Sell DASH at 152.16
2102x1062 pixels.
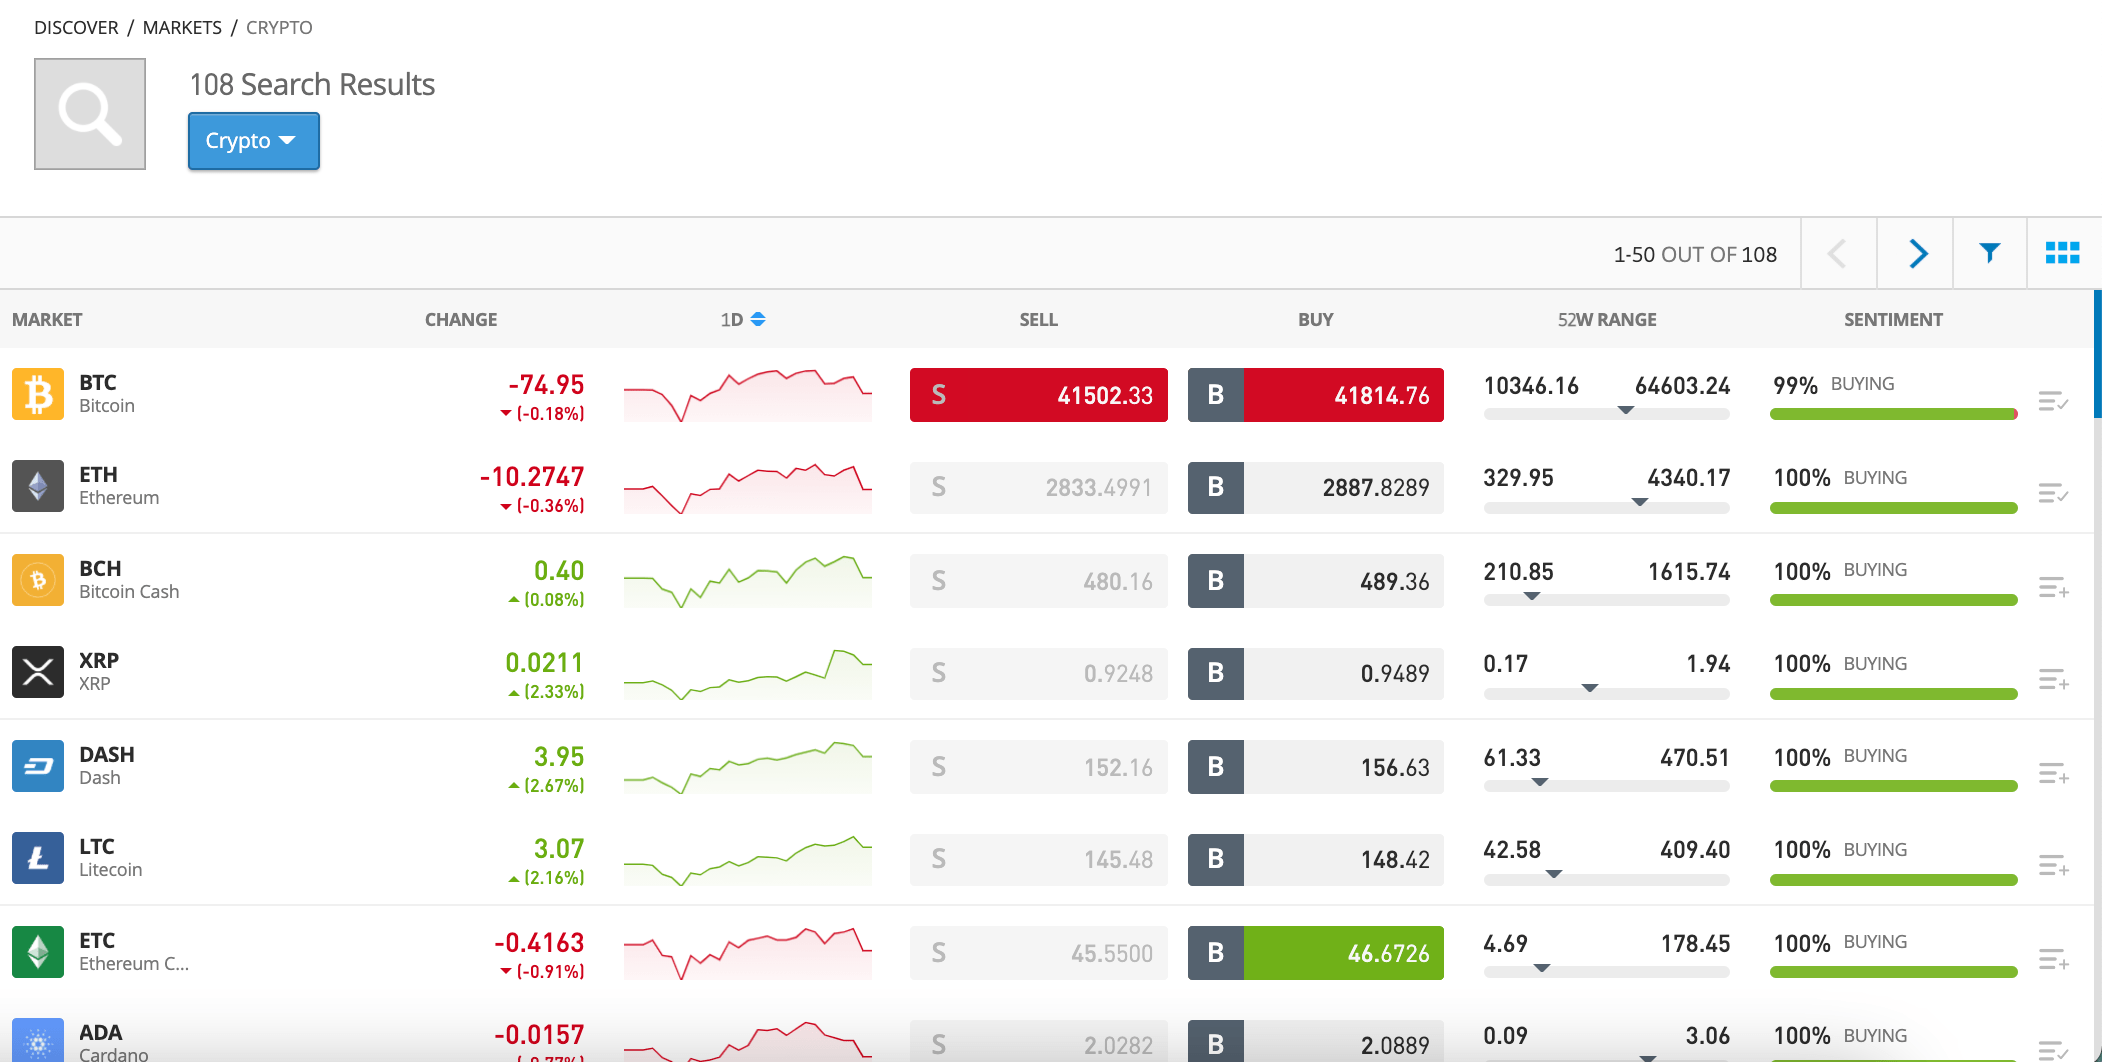(1039, 767)
